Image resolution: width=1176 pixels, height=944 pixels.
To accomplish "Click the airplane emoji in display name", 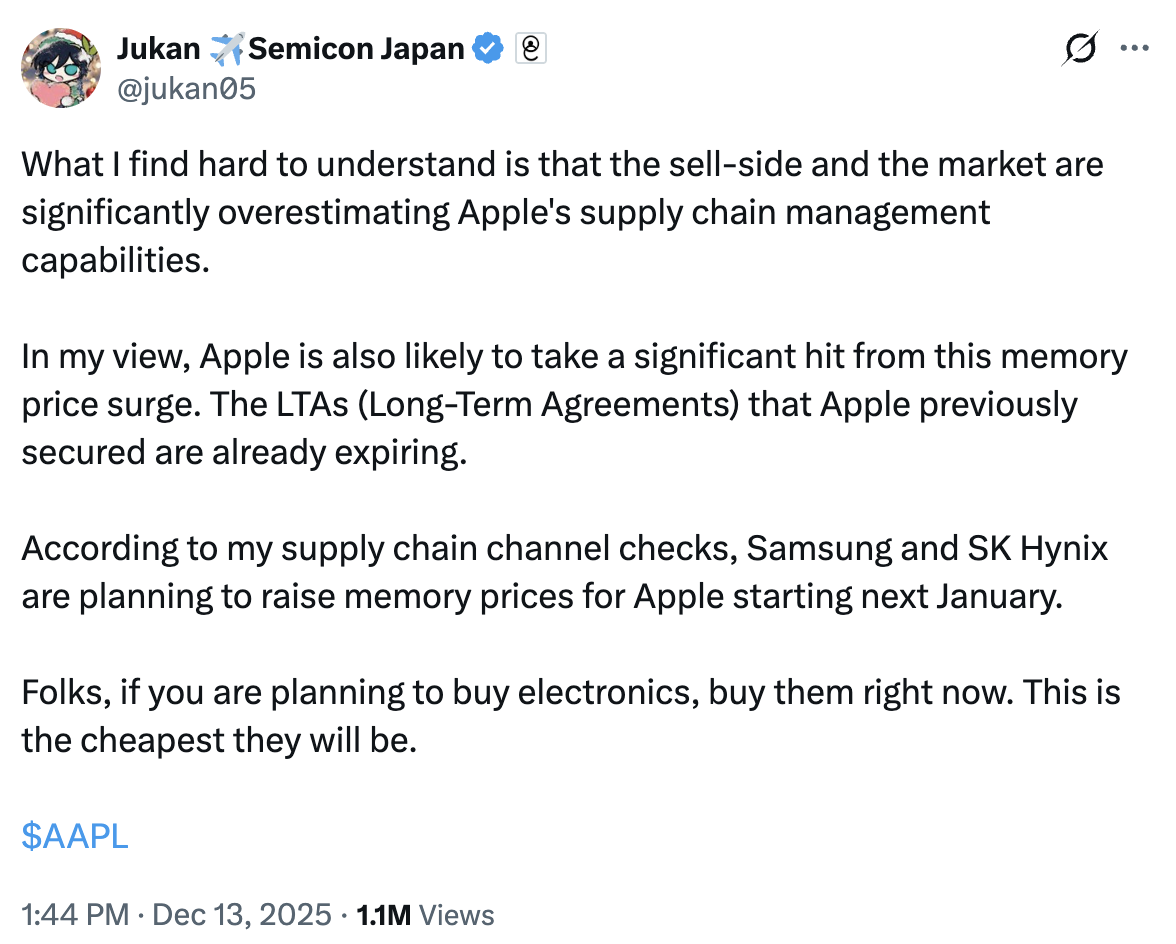I will (x=227, y=48).
